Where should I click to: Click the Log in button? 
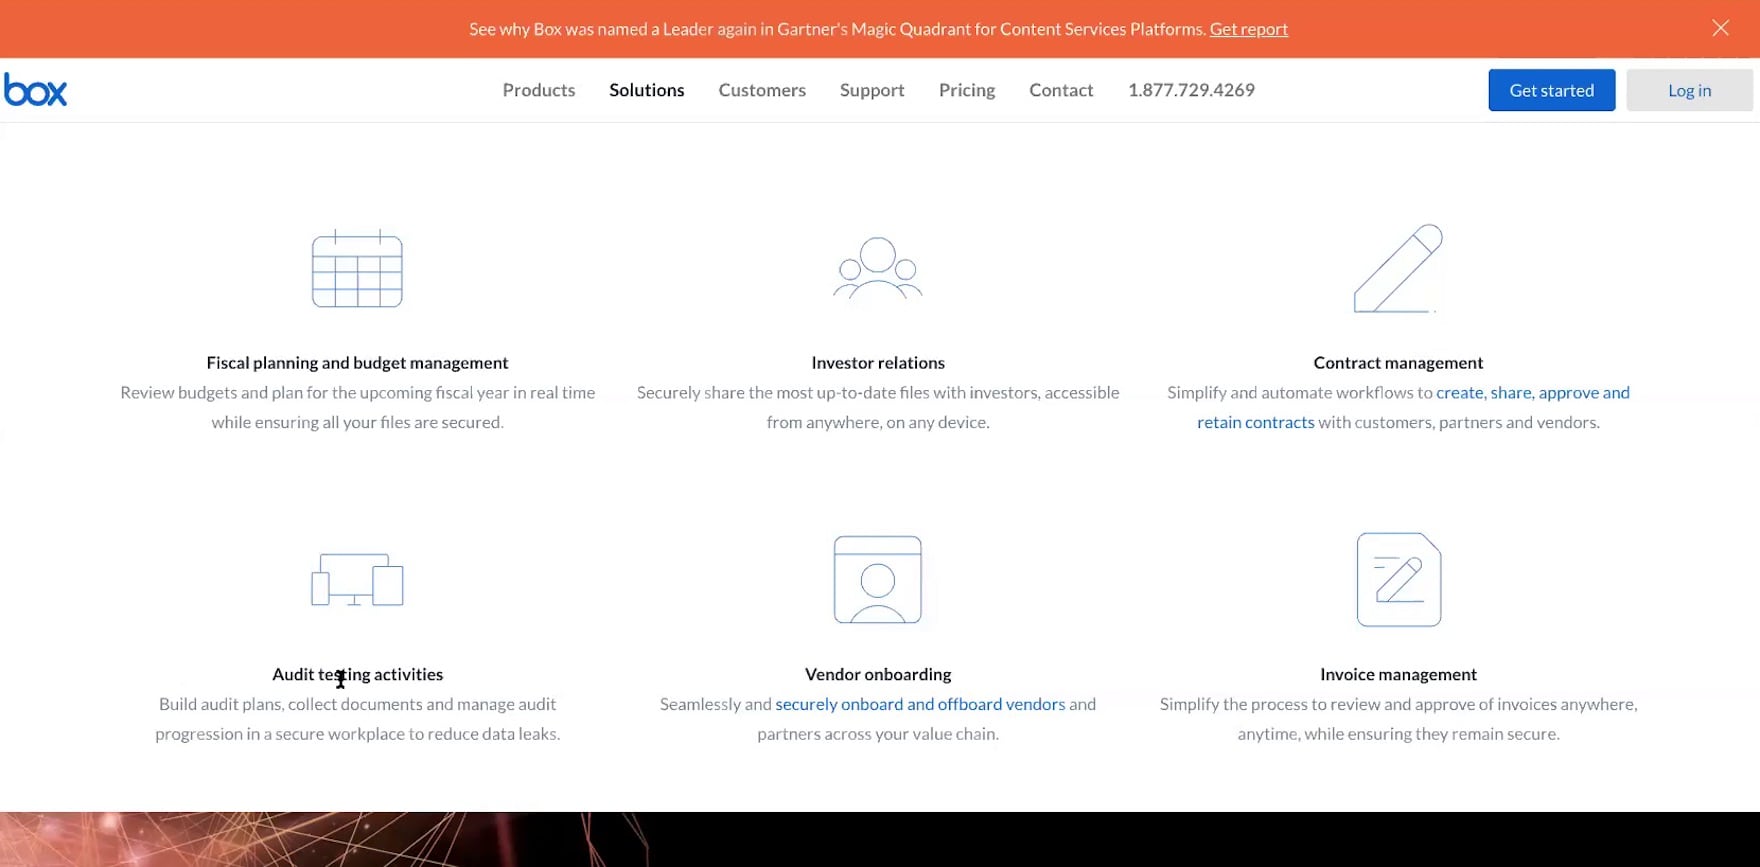click(x=1688, y=90)
